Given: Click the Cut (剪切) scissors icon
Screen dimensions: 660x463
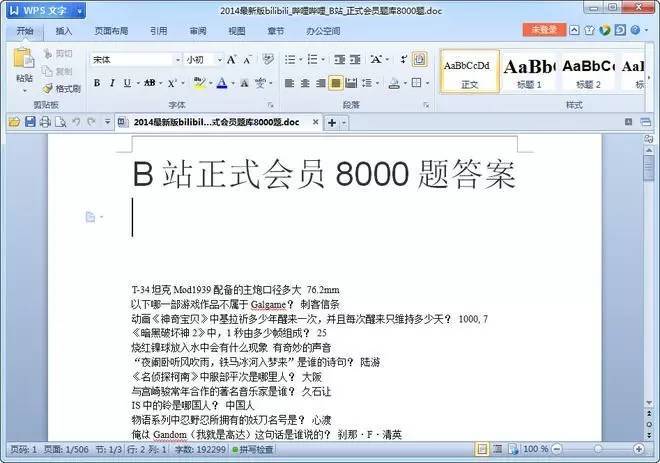Looking at the screenshot, I should pyautogui.click(x=48, y=53).
